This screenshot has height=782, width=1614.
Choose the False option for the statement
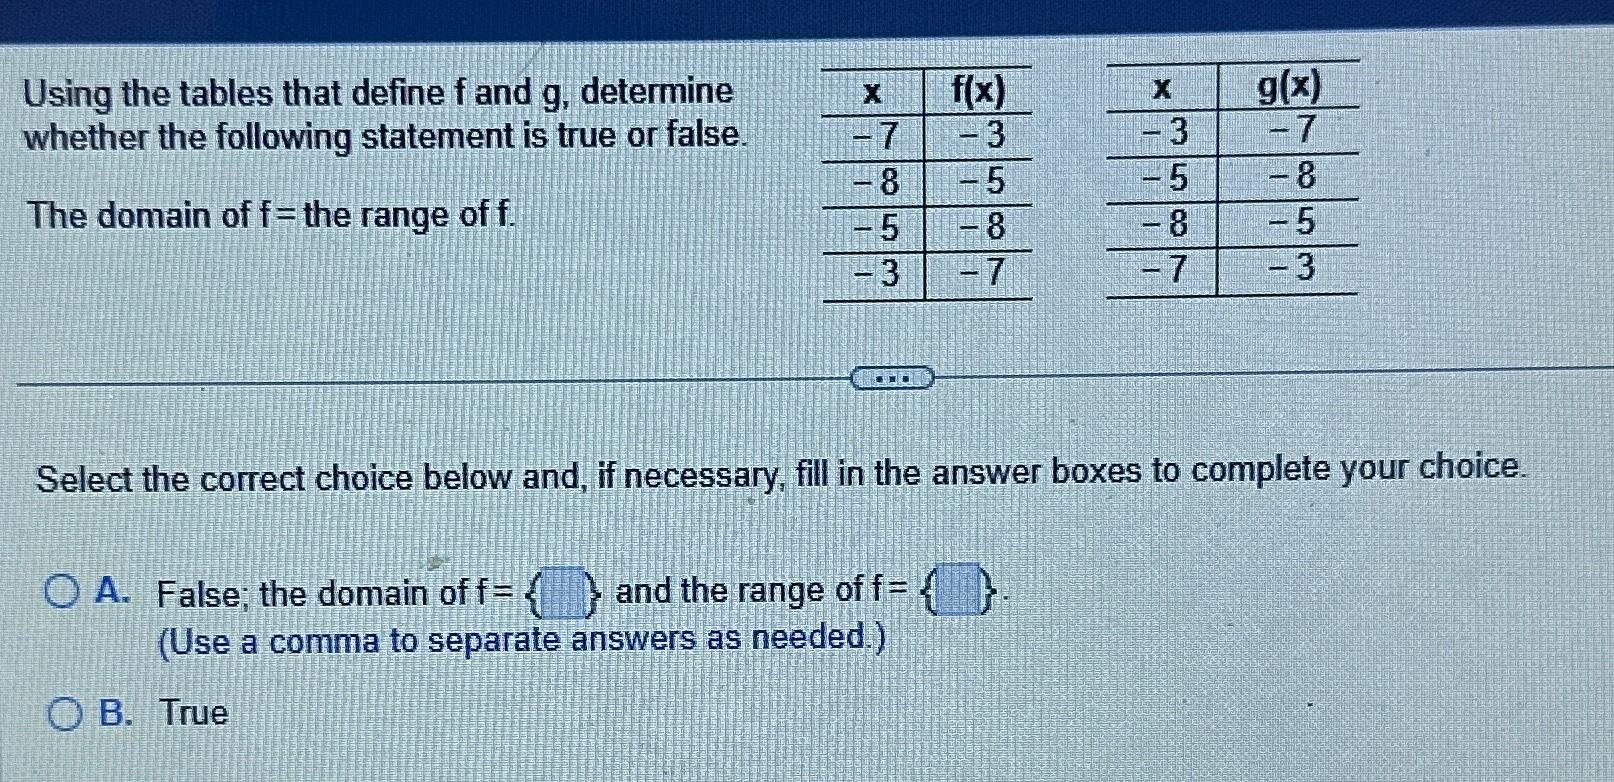click(x=62, y=591)
